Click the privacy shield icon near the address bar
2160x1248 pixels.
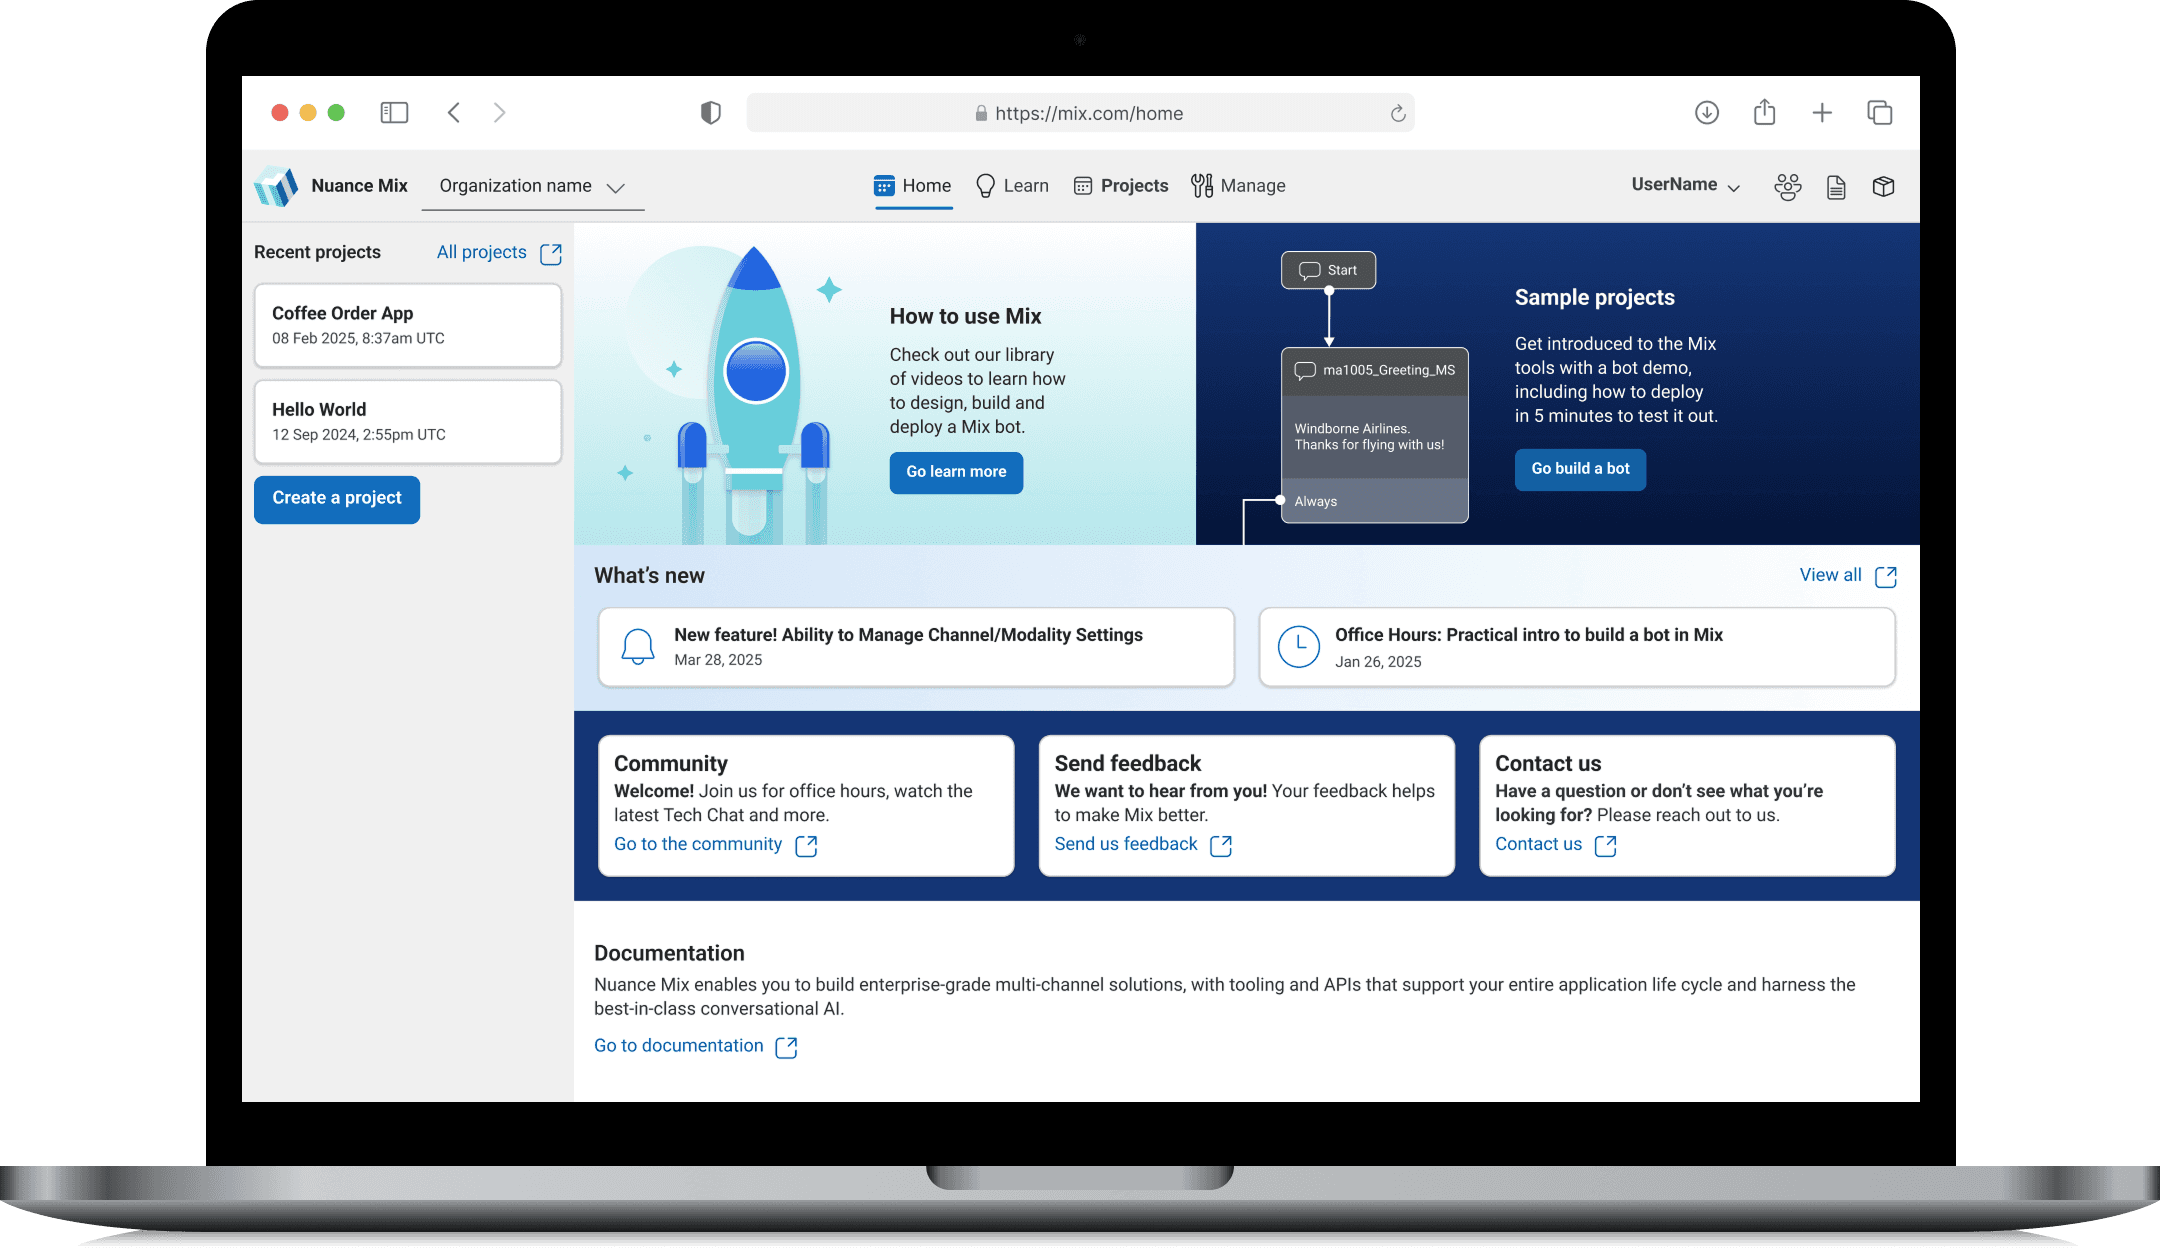tap(710, 113)
